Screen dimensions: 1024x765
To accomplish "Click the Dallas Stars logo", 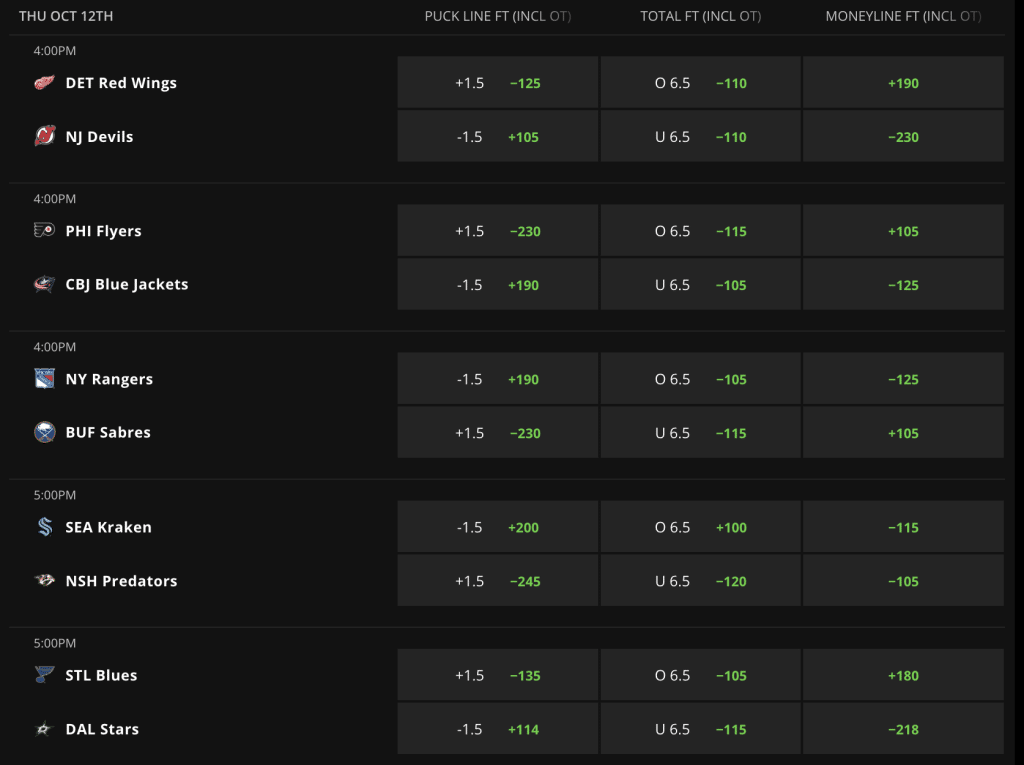I will 43,729.
